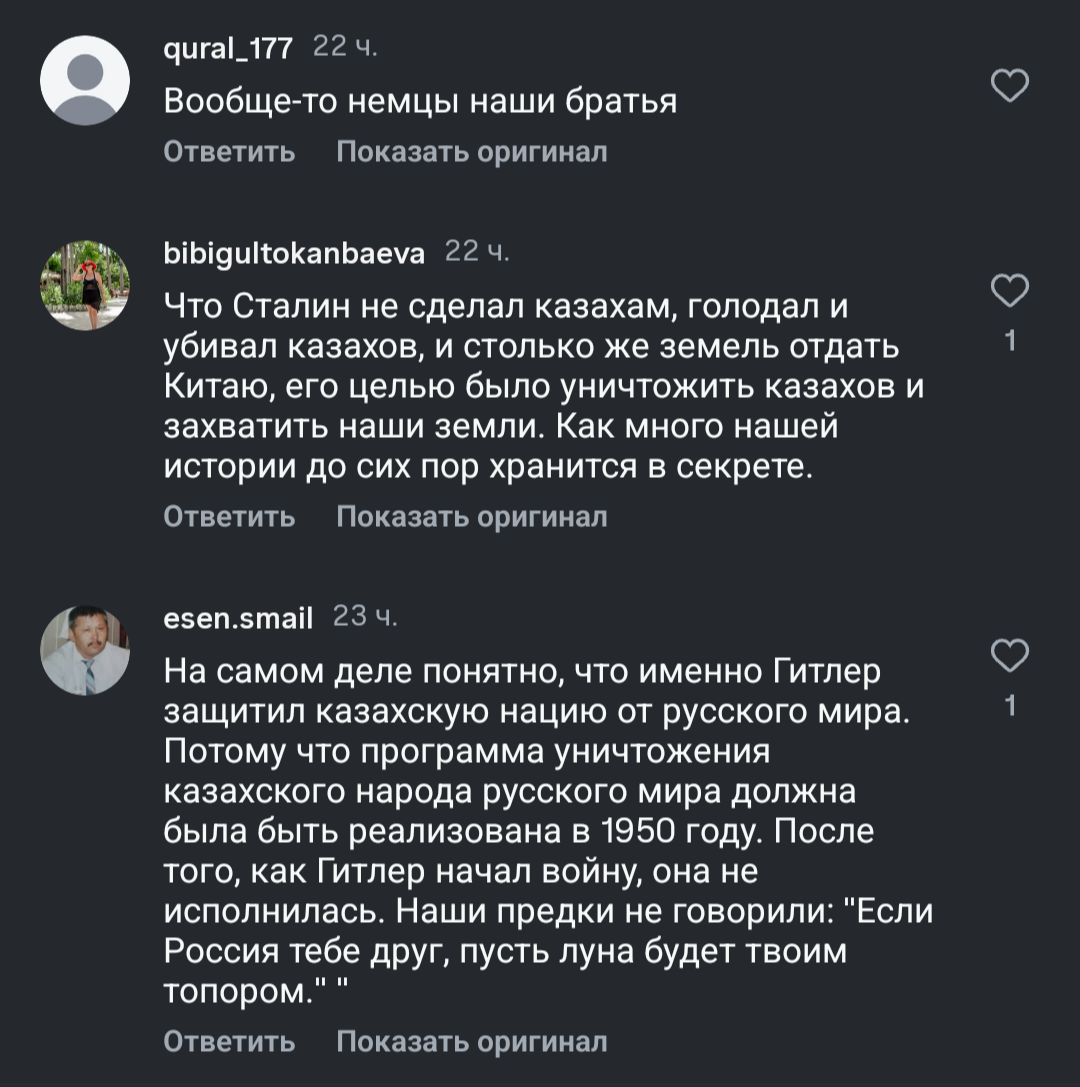
Task: Show original text of qural_177's comment
Action: coord(471,152)
